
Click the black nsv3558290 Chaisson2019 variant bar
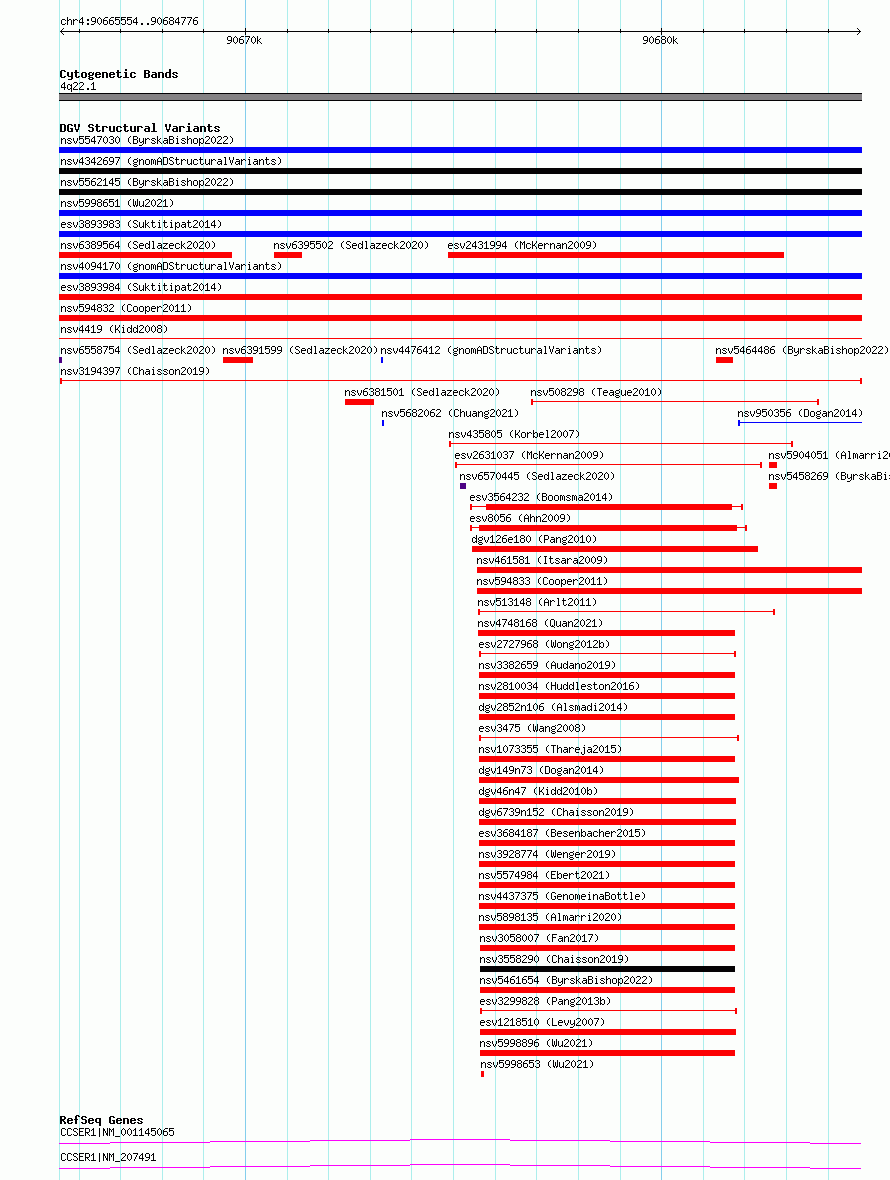(x=607, y=969)
